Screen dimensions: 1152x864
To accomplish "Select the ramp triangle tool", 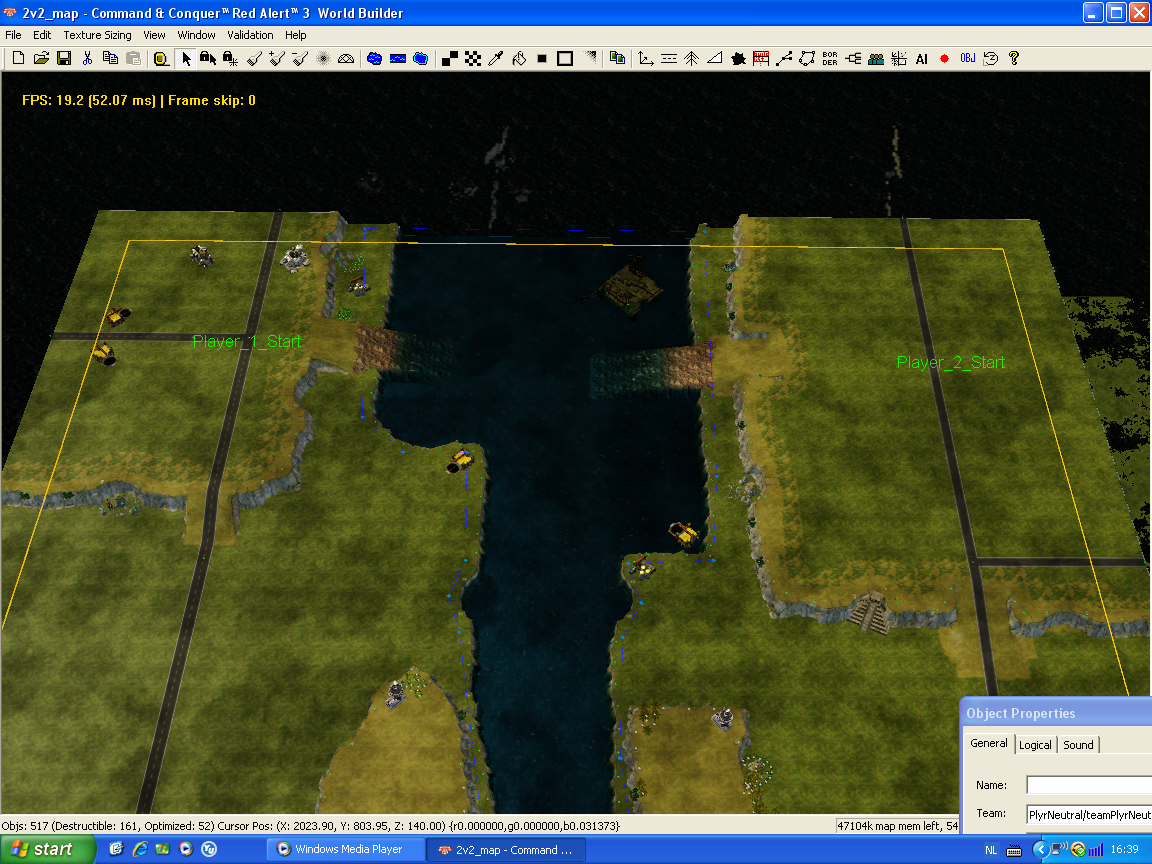I will coord(714,58).
